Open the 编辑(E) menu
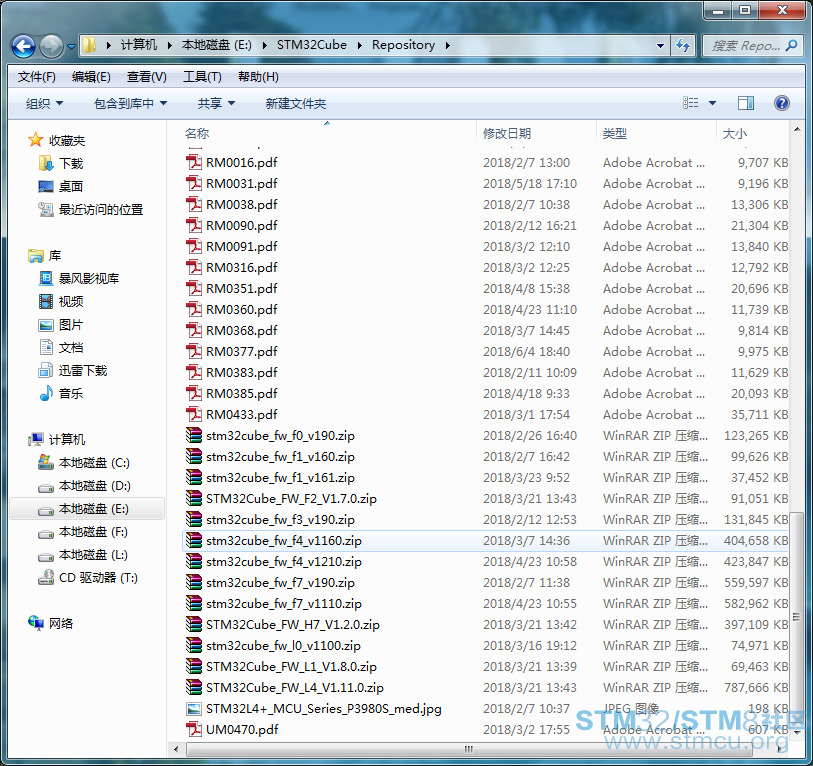The width and height of the screenshot is (813, 766). pos(91,77)
